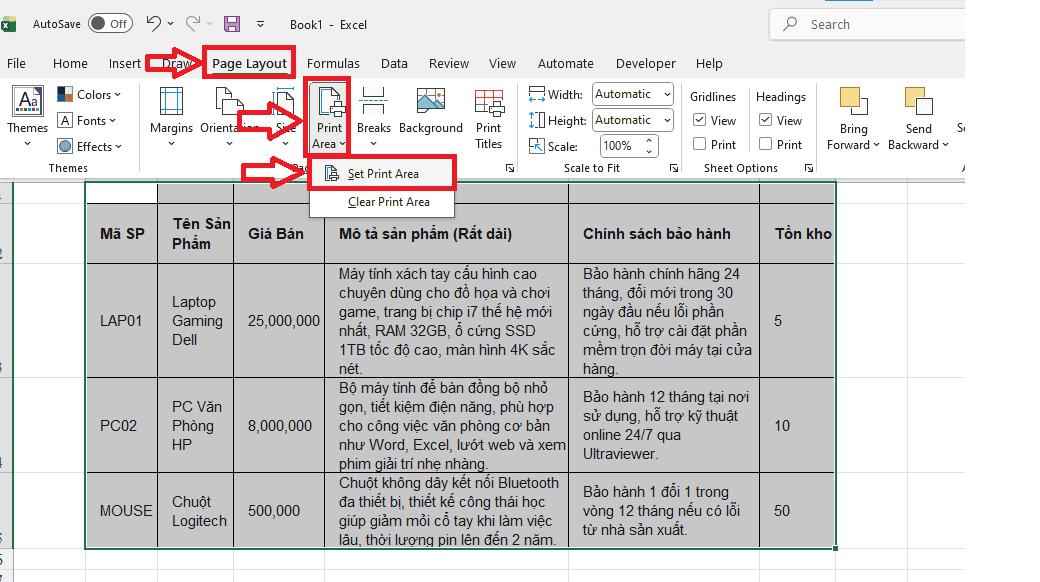Select the cell 'Chuột Logitech'

196,511
